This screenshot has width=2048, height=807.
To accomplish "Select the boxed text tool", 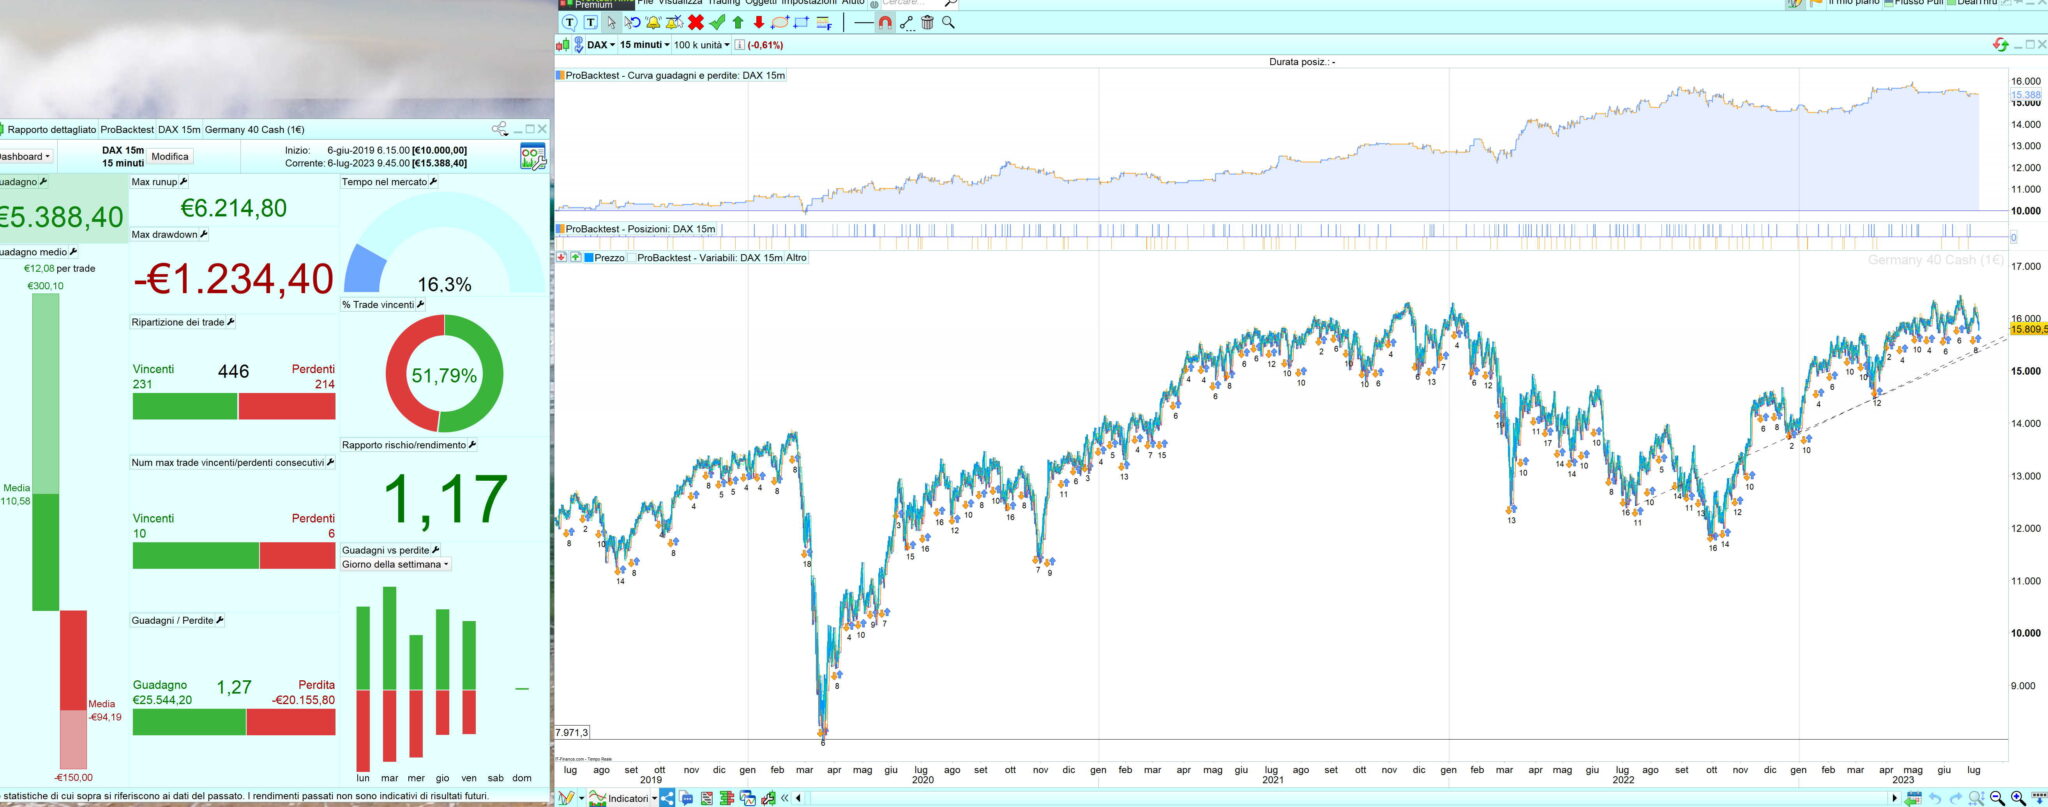I will 590,22.
